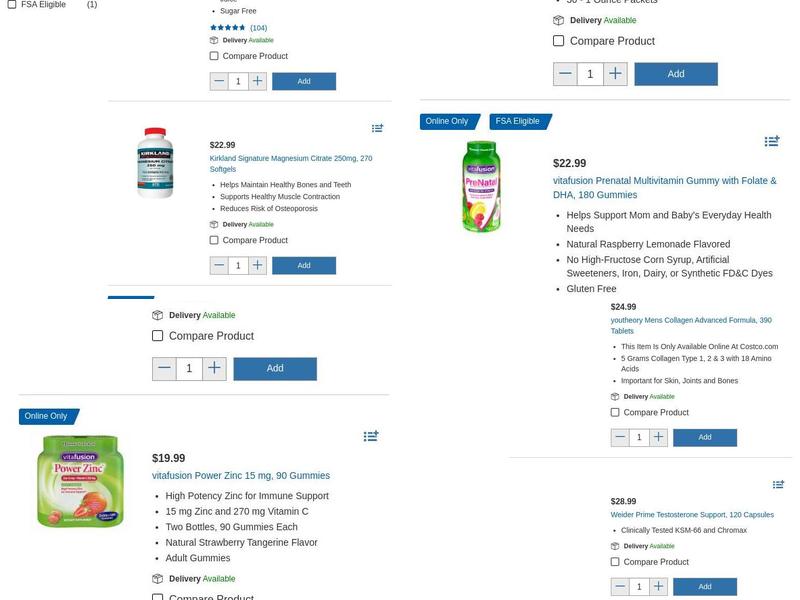Increase Kirkland Magnesium Citrate quantity

(x=257, y=265)
